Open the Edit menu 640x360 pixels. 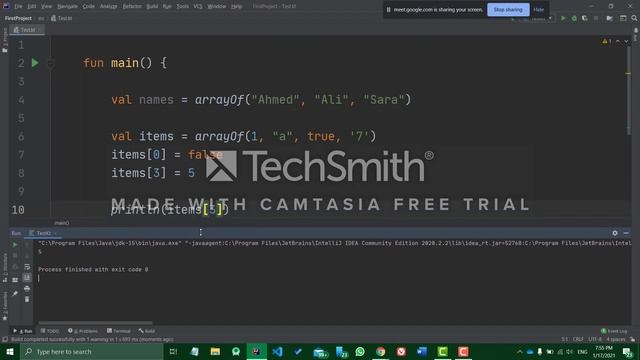tap(31, 6)
